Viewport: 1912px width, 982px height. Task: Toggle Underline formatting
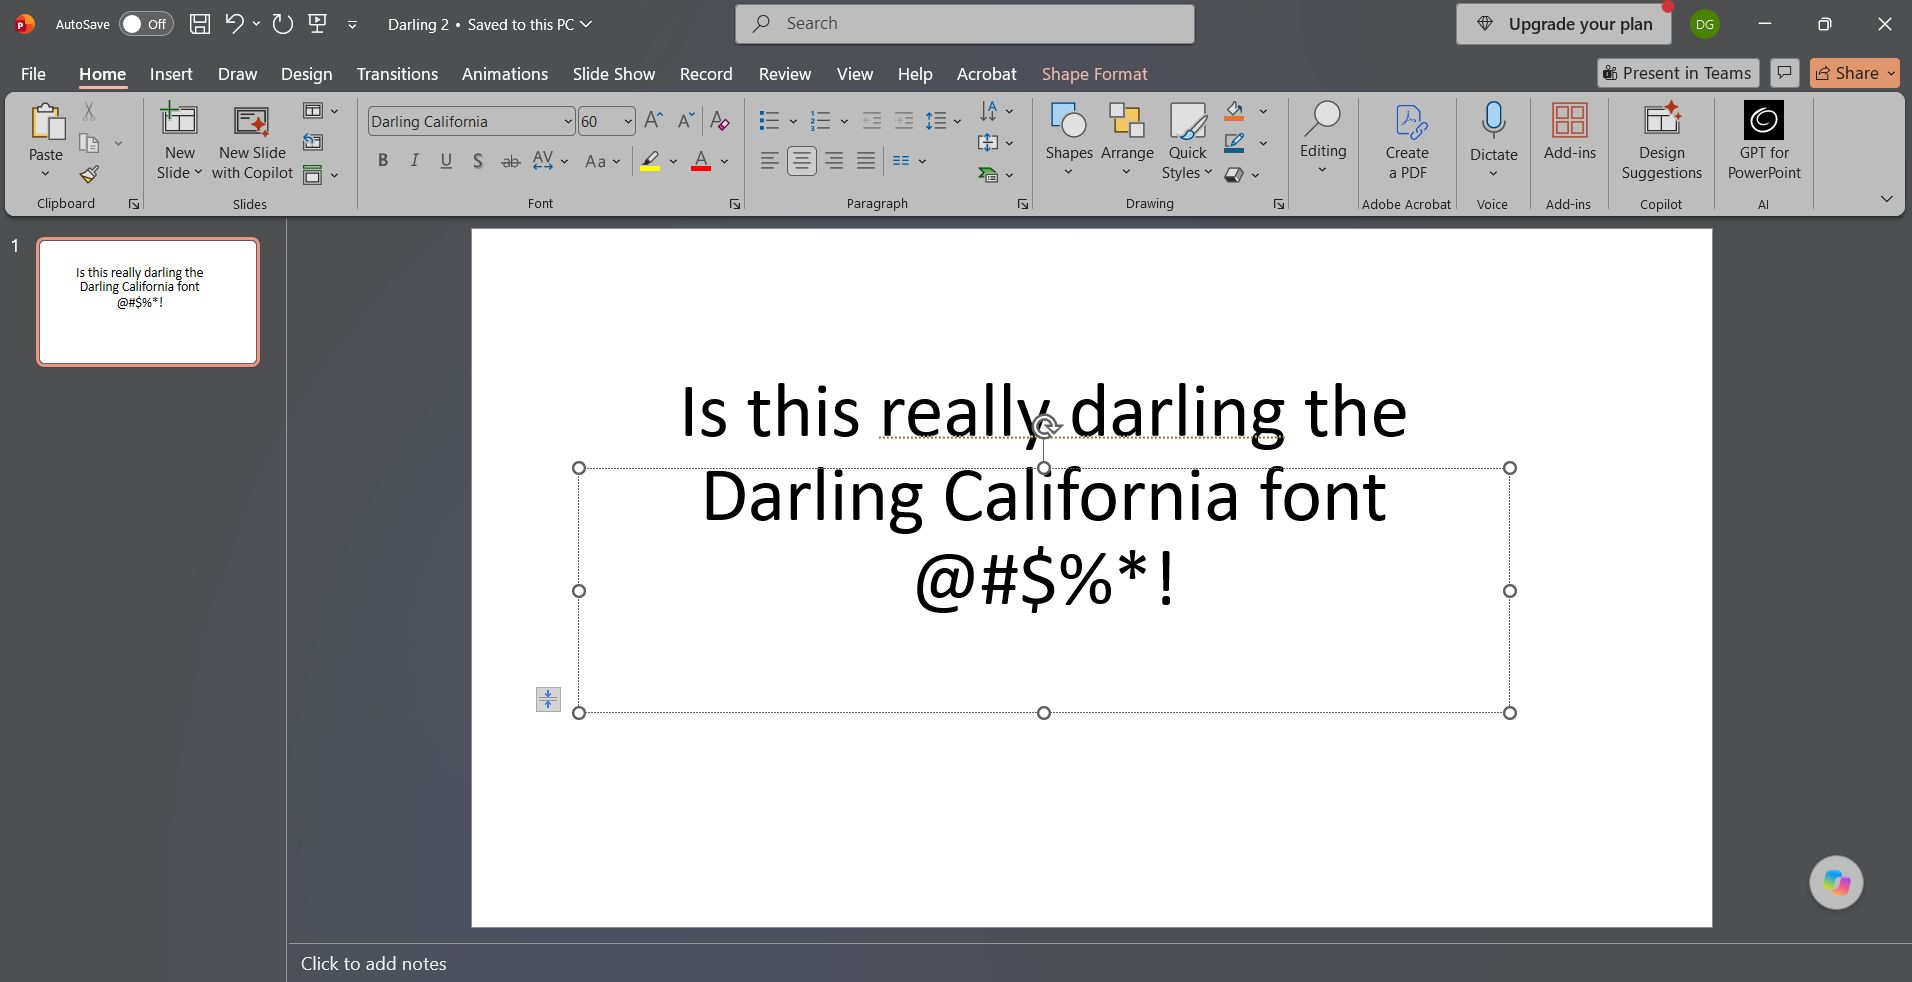click(x=446, y=161)
